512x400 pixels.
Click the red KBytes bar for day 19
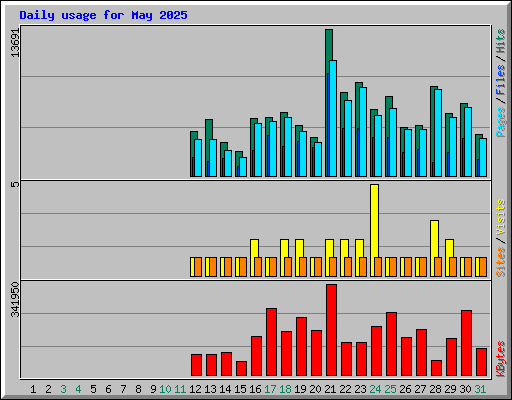pos(301,347)
